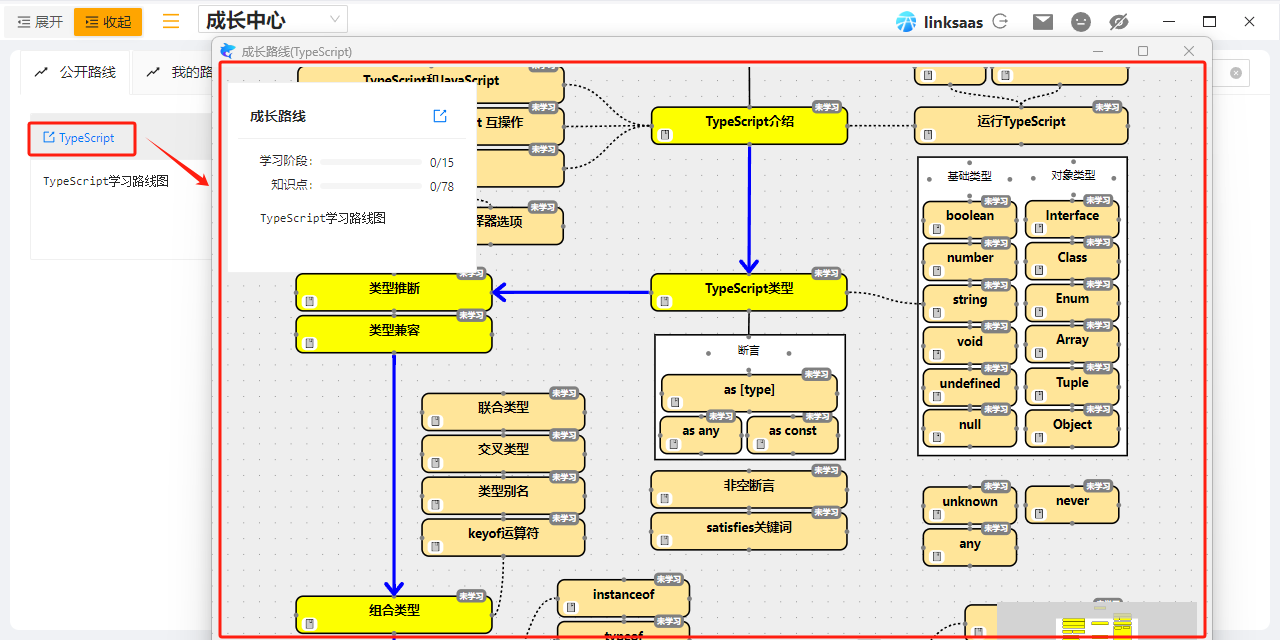Screen dimensions: 1280x640
Task: Click the document icon on 联合类型 node
Action: tap(435, 421)
